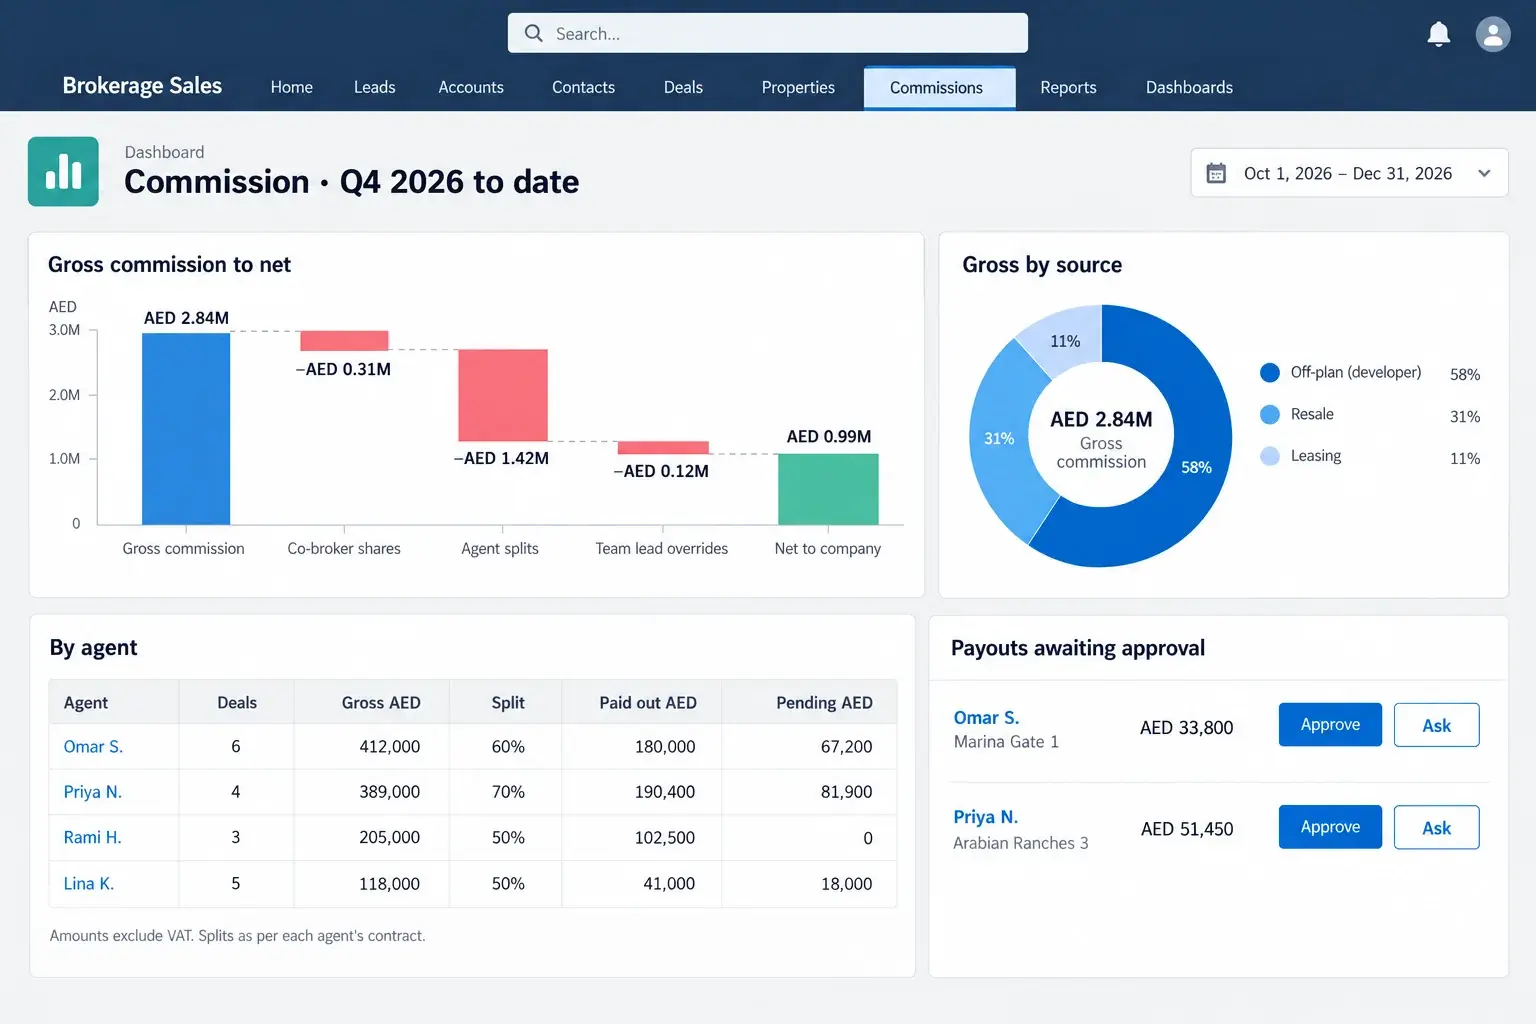Click Ask for Priya N. payout
1536x1024 pixels.
[1436, 827]
